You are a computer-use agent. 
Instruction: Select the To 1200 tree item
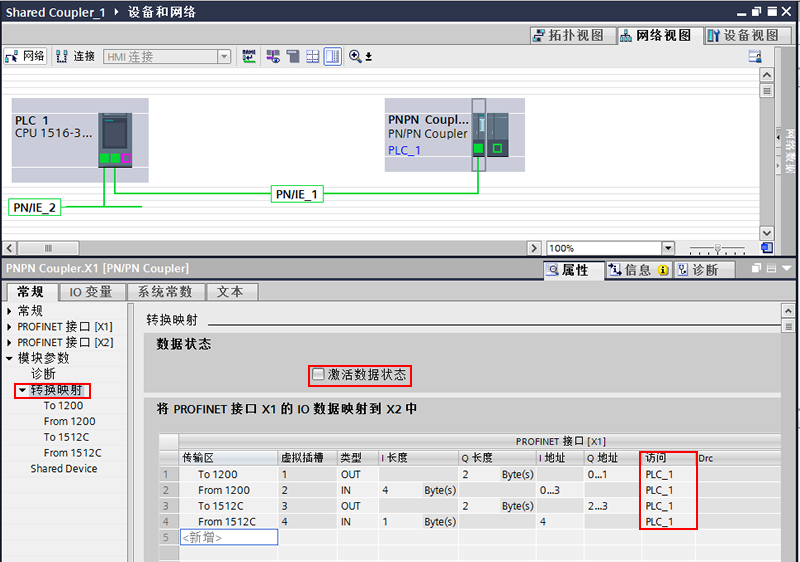63,406
